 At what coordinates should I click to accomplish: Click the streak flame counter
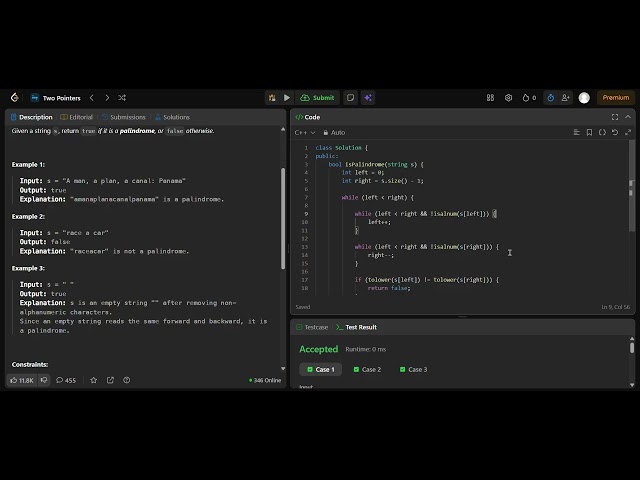pyautogui.click(x=529, y=98)
